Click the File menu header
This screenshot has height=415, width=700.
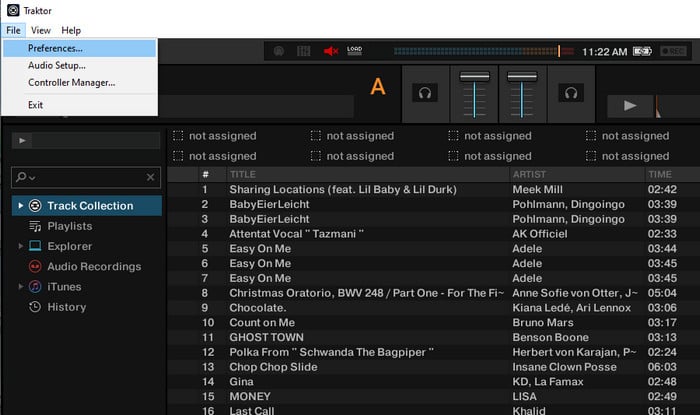13,30
